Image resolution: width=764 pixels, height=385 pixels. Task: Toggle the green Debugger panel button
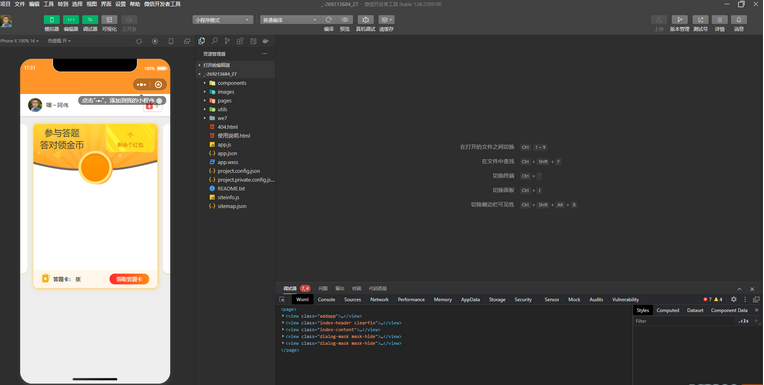[90, 19]
